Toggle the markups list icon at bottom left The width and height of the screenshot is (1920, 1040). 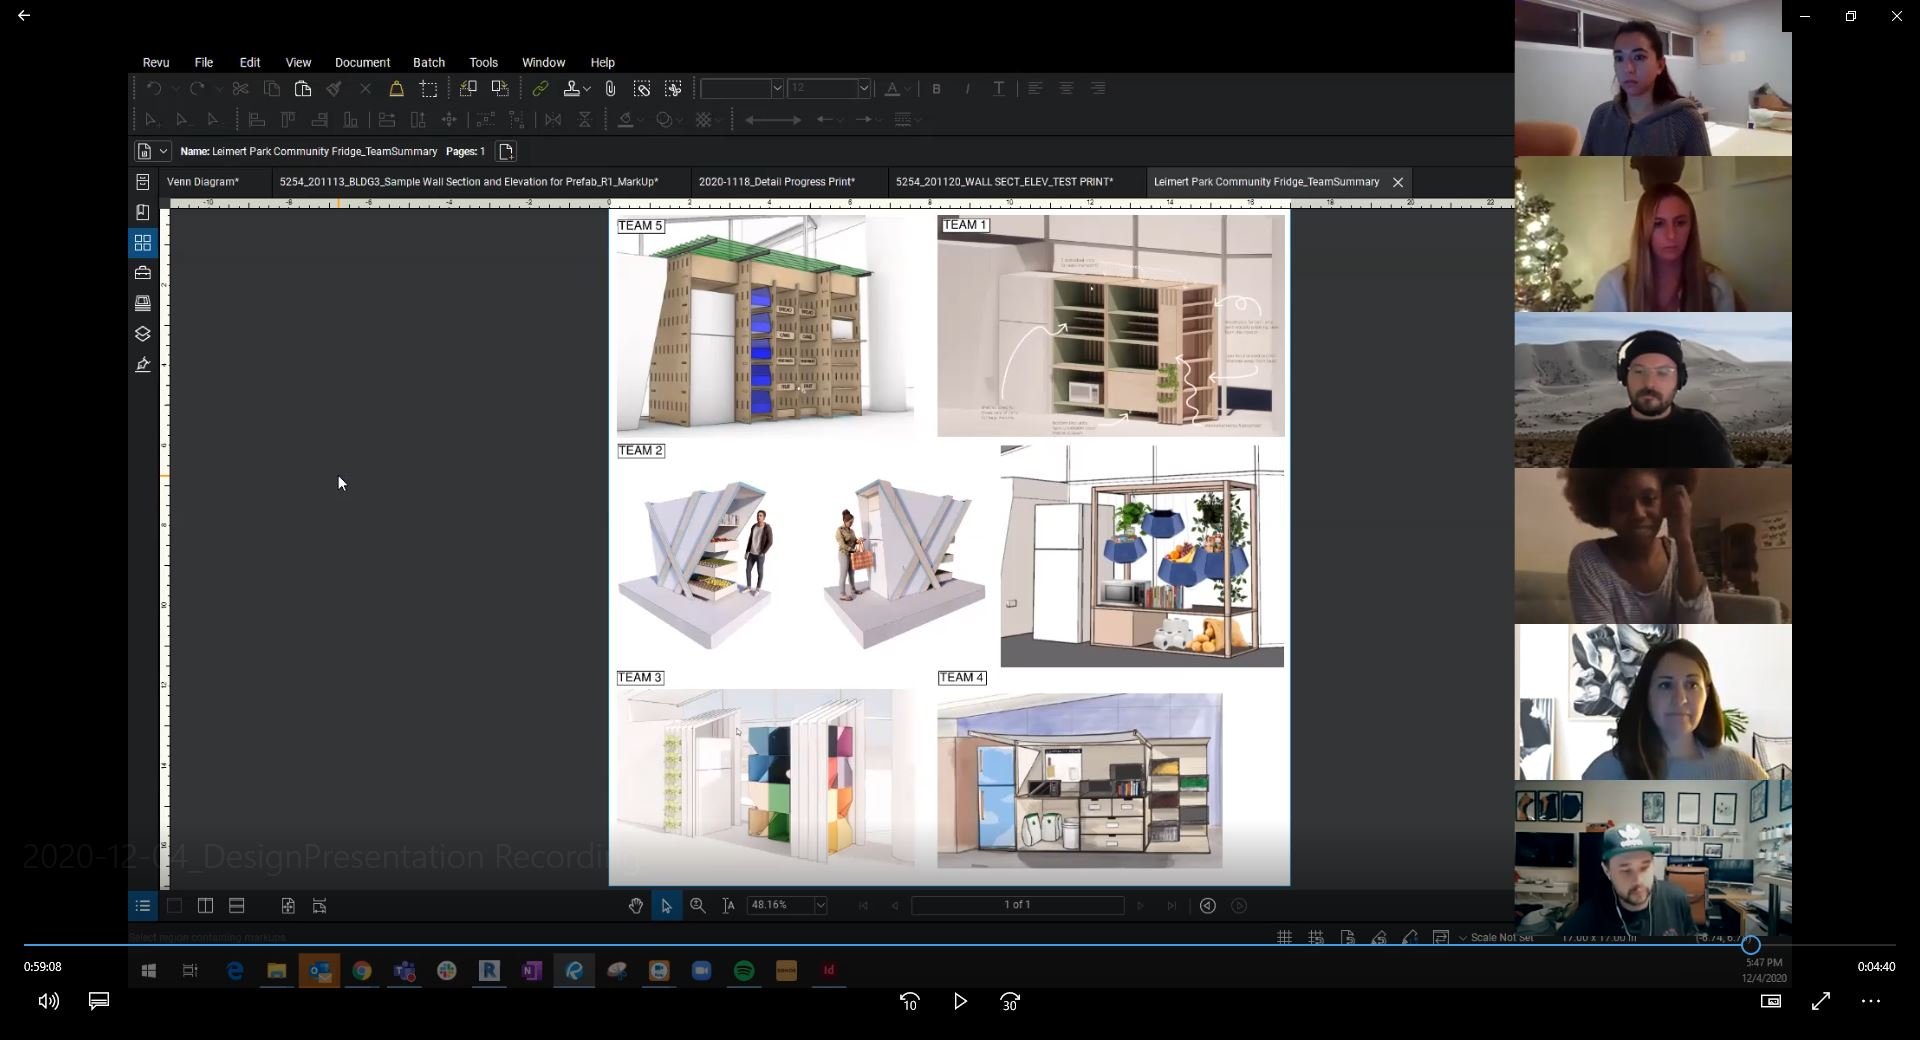[143, 906]
